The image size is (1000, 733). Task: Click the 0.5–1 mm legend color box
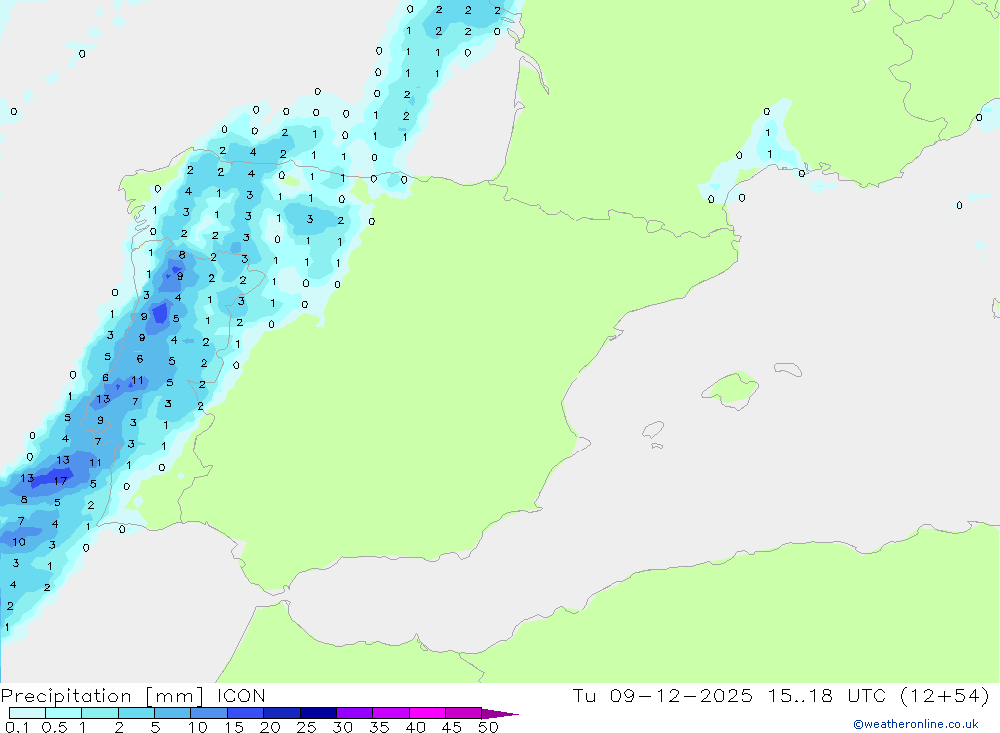click(64, 713)
